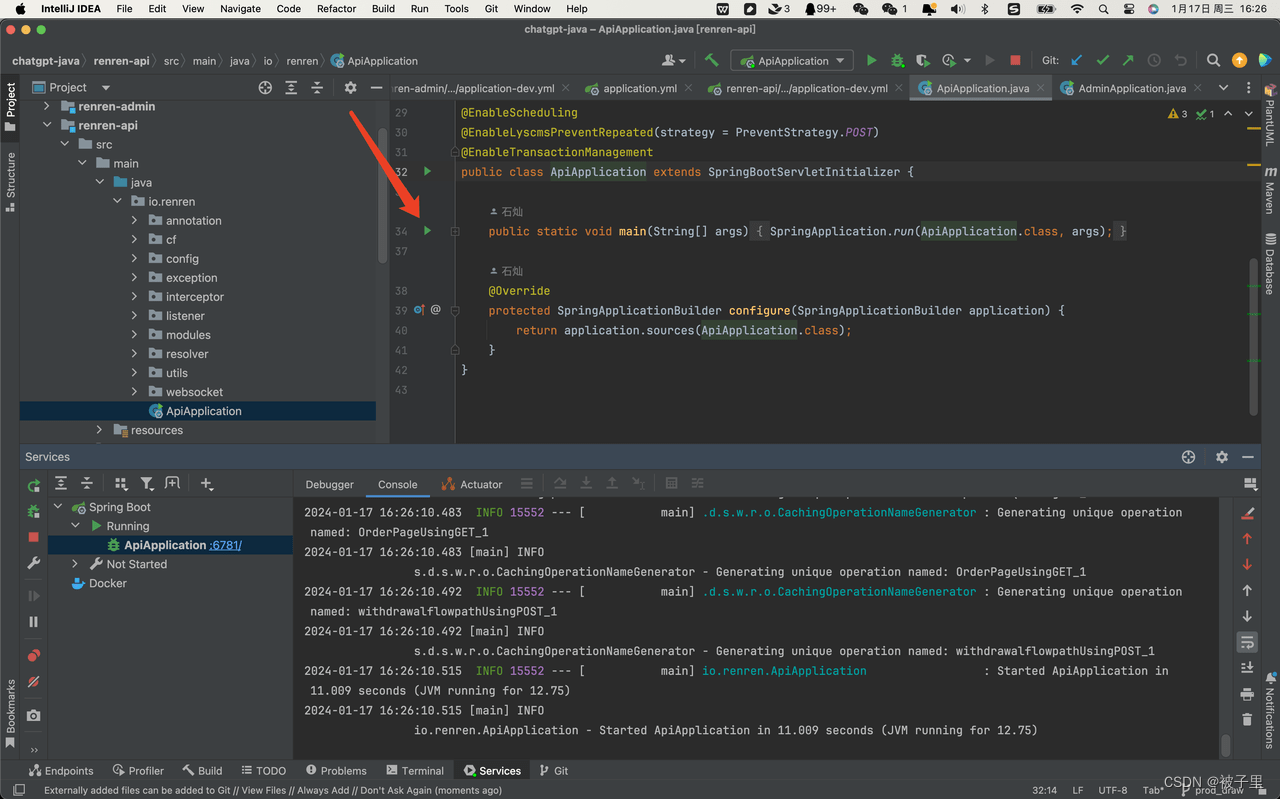This screenshot has height=799, width=1280.
Task: Toggle Database tool window on right stripe
Action: [1270, 264]
